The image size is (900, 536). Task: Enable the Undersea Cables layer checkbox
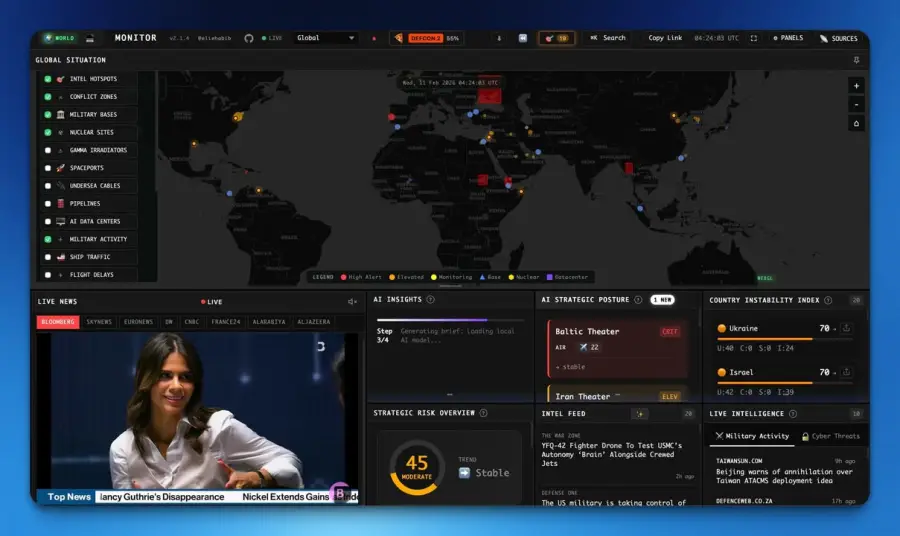pyautogui.click(x=48, y=186)
